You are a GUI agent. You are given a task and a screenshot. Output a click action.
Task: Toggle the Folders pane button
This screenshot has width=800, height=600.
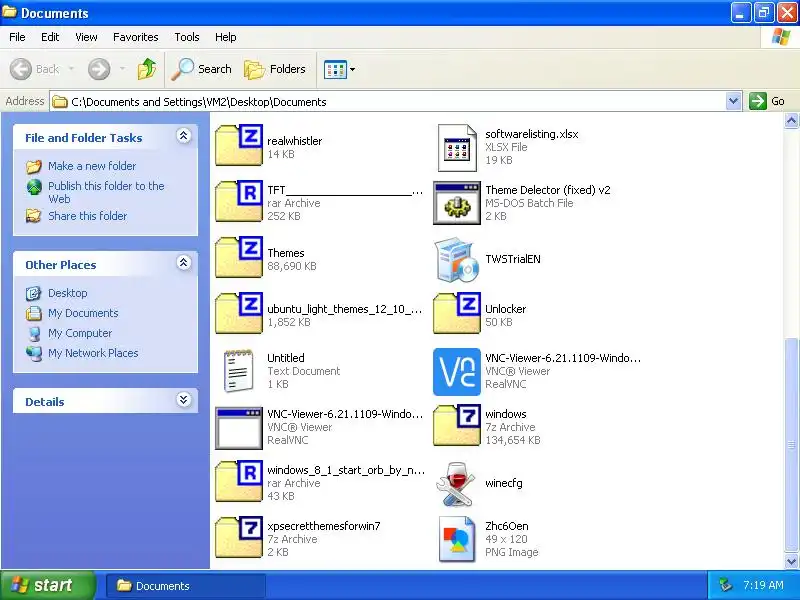point(275,69)
